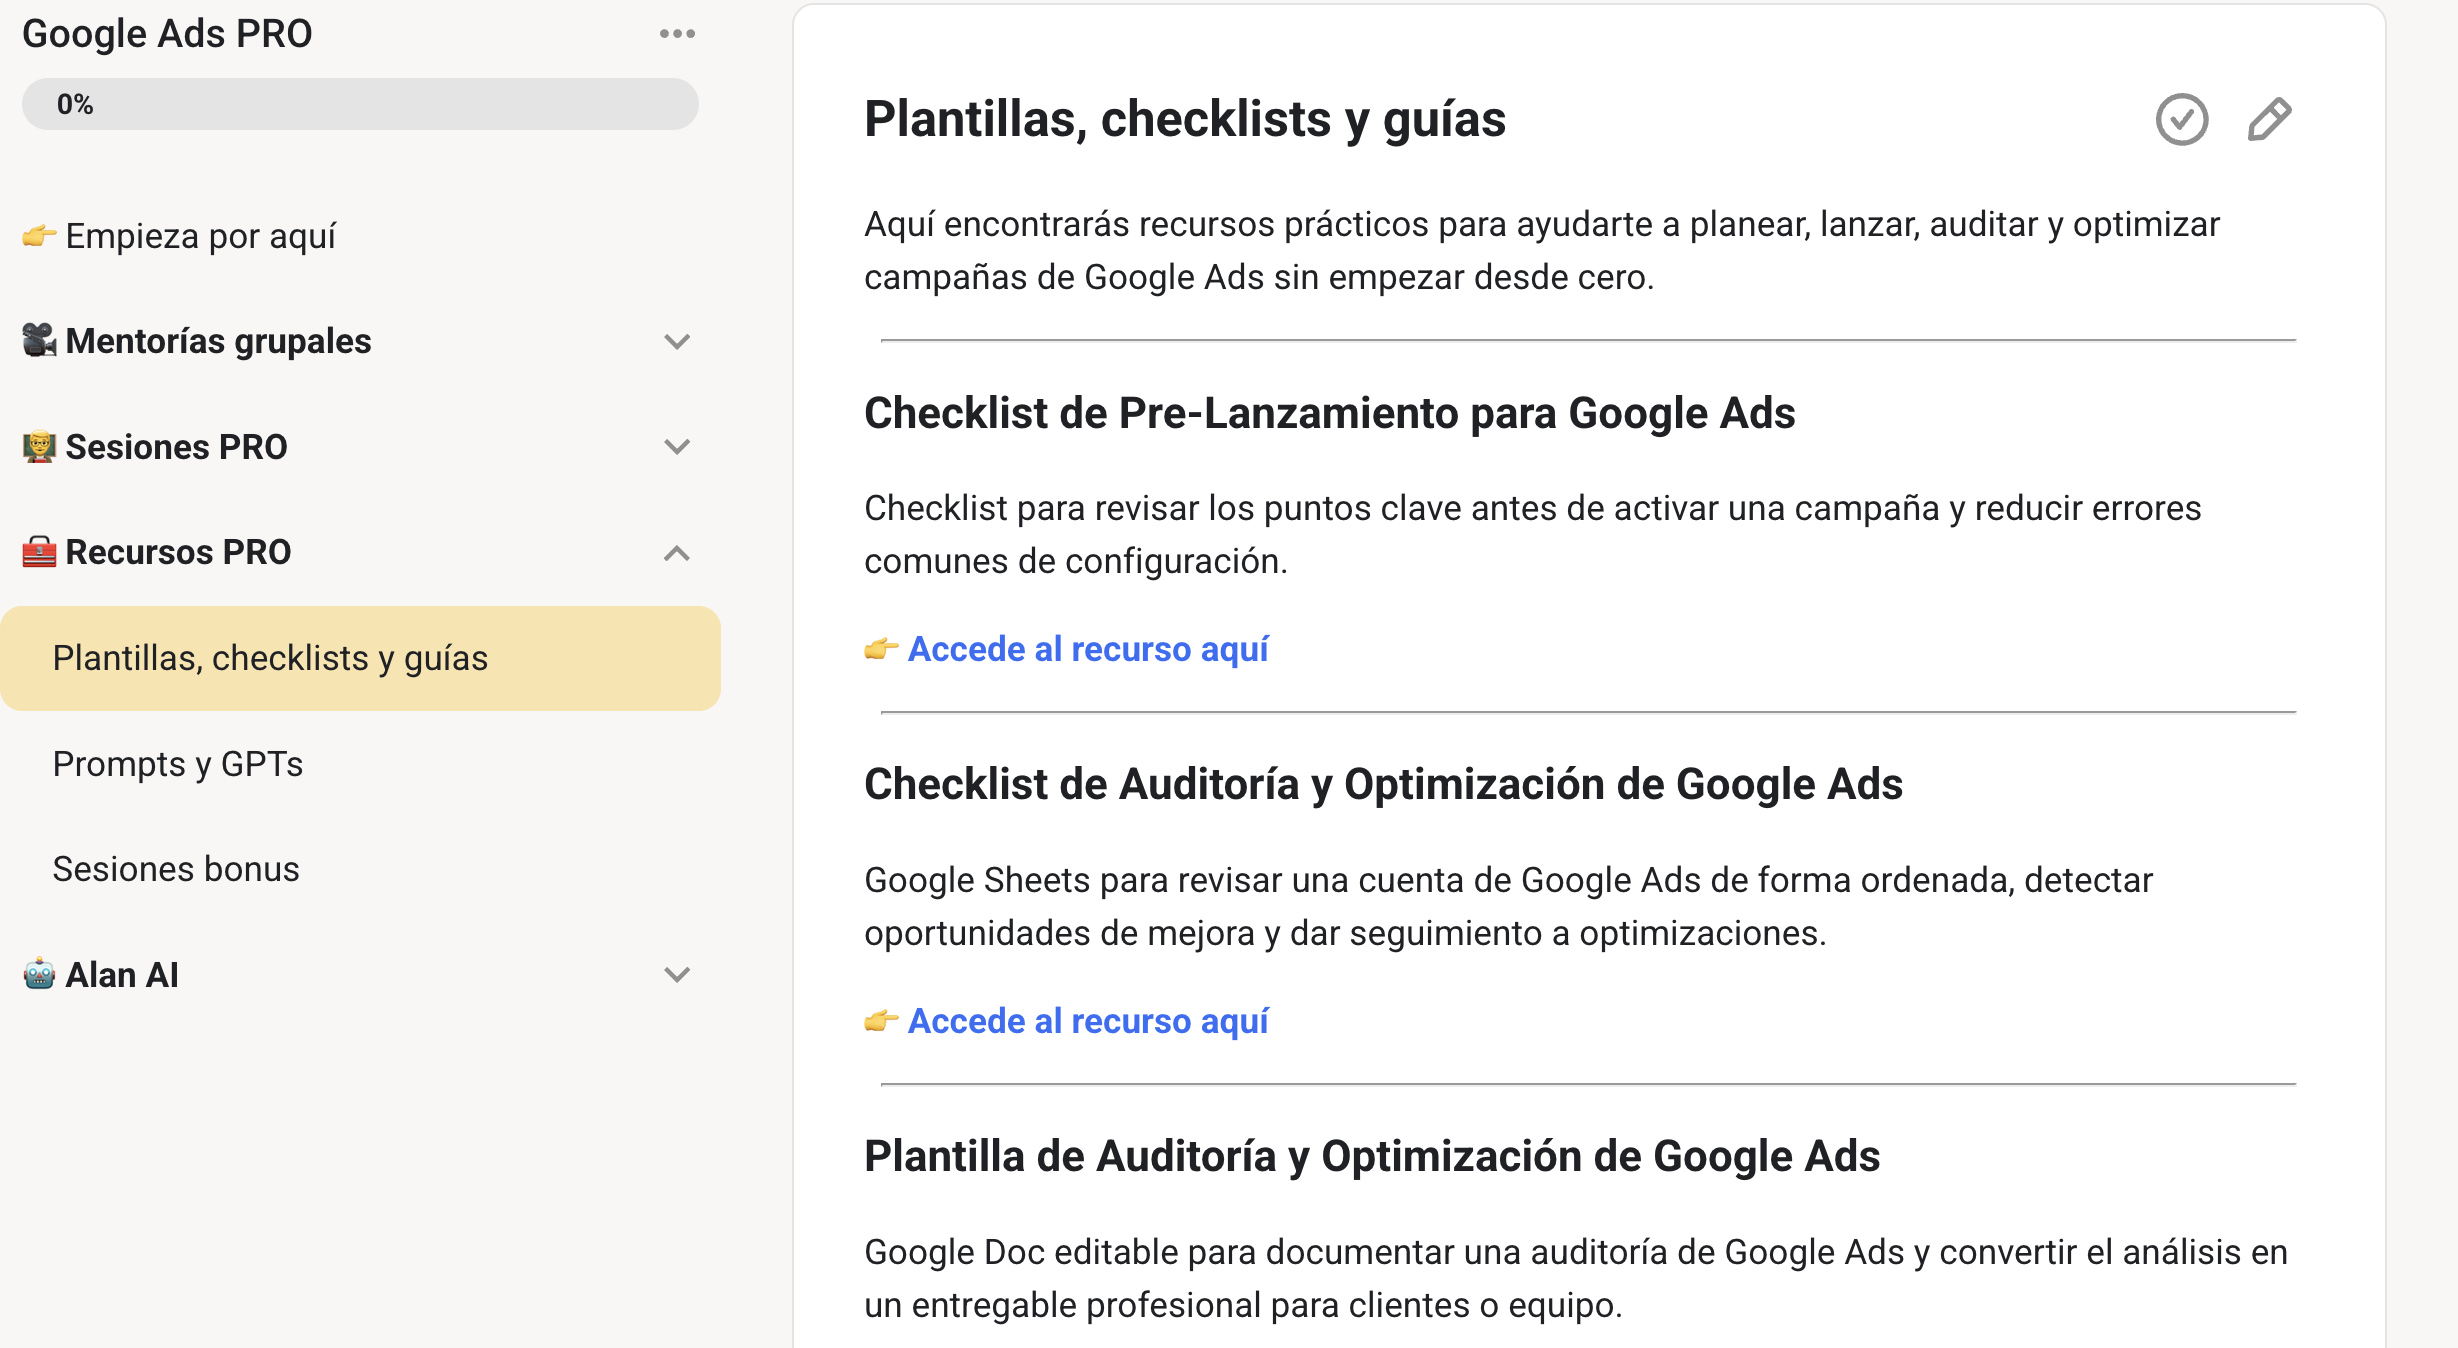Click the 0% course progress bar

pyautogui.click(x=360, y=104)
